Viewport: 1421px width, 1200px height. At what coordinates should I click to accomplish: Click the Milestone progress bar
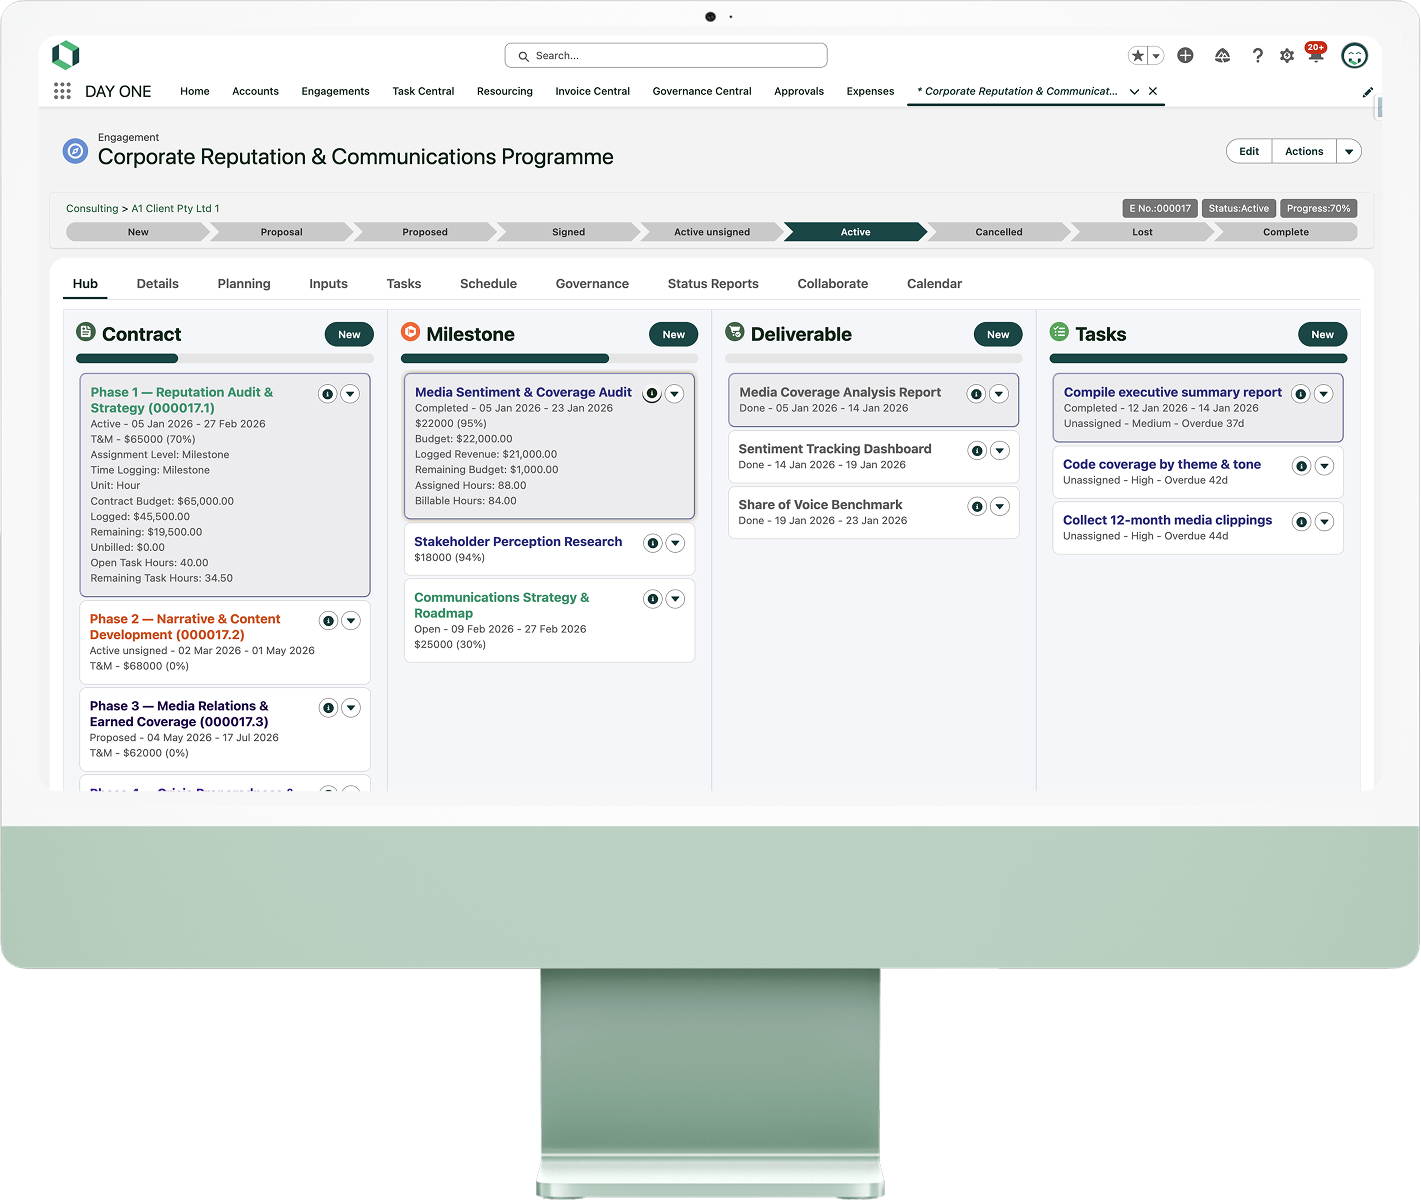(549, 358)
